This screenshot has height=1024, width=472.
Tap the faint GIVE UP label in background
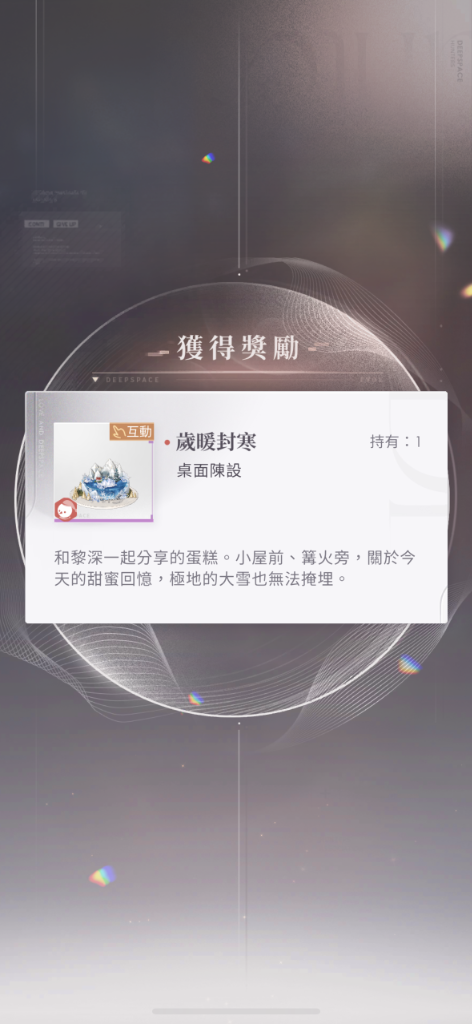(66, 224)
